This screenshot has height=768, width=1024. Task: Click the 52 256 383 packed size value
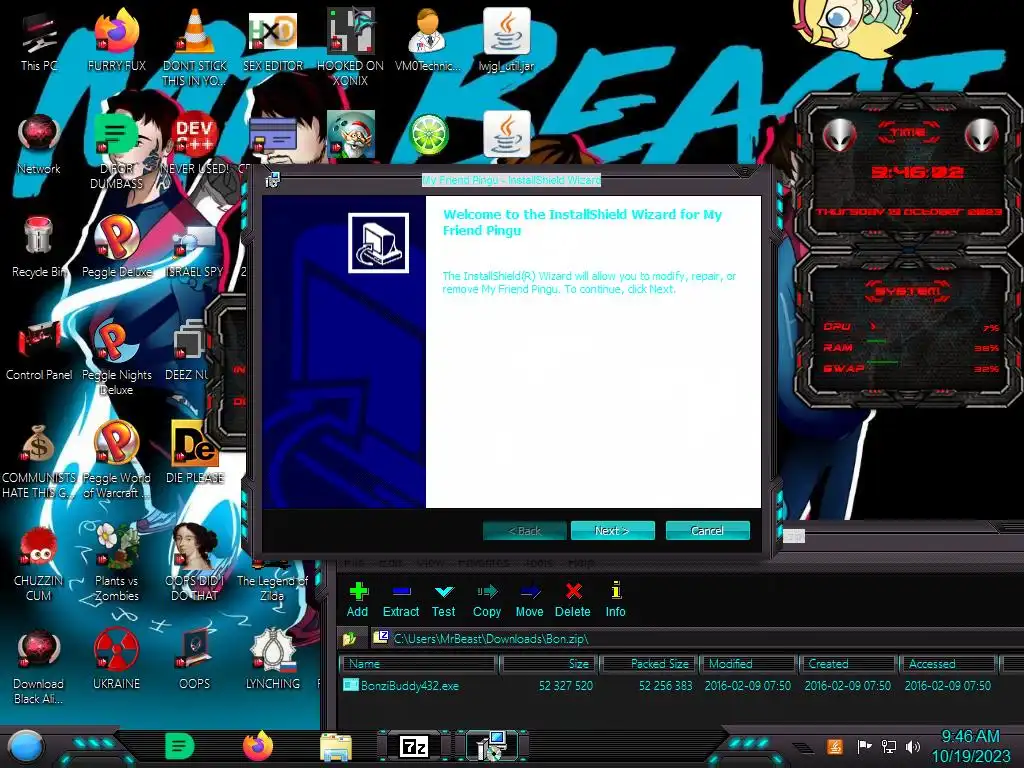tap(665, 686)
